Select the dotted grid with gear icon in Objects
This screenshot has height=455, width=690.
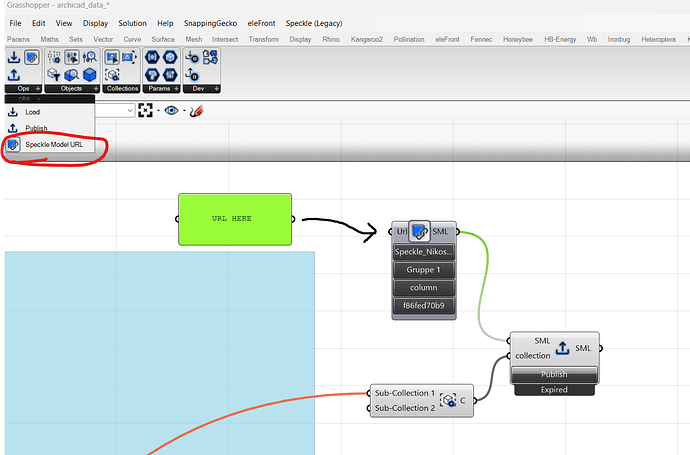pyautogui.click(x=54, y=57)
